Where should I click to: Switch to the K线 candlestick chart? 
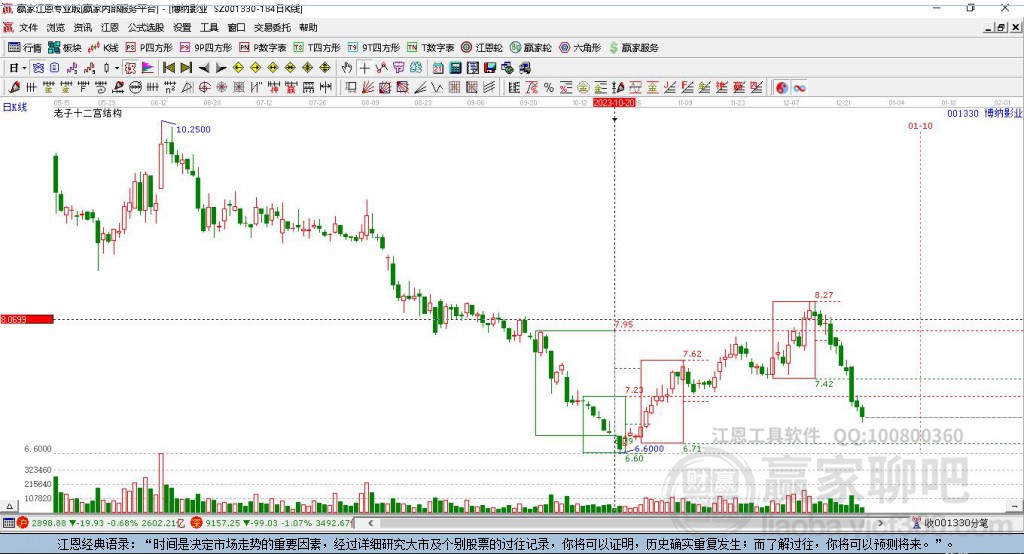[103, 48]
